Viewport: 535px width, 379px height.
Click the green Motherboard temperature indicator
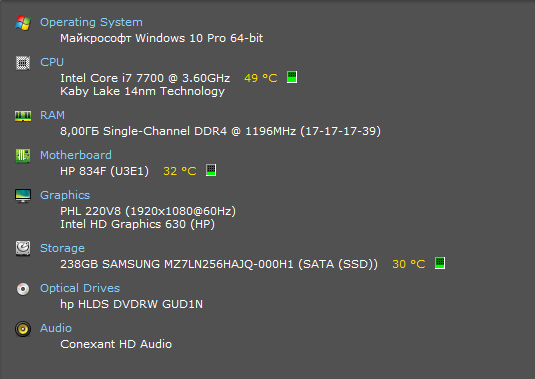(211, 170)
